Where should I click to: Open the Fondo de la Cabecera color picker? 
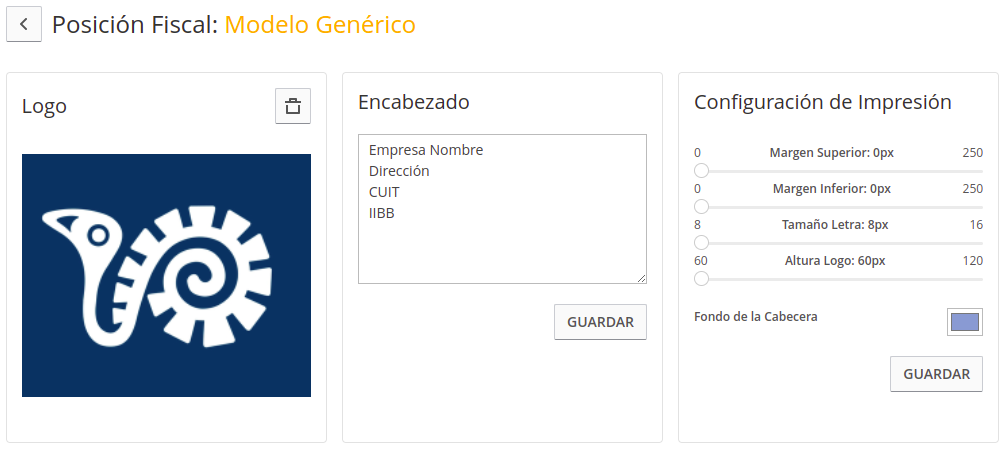point(965,322)
